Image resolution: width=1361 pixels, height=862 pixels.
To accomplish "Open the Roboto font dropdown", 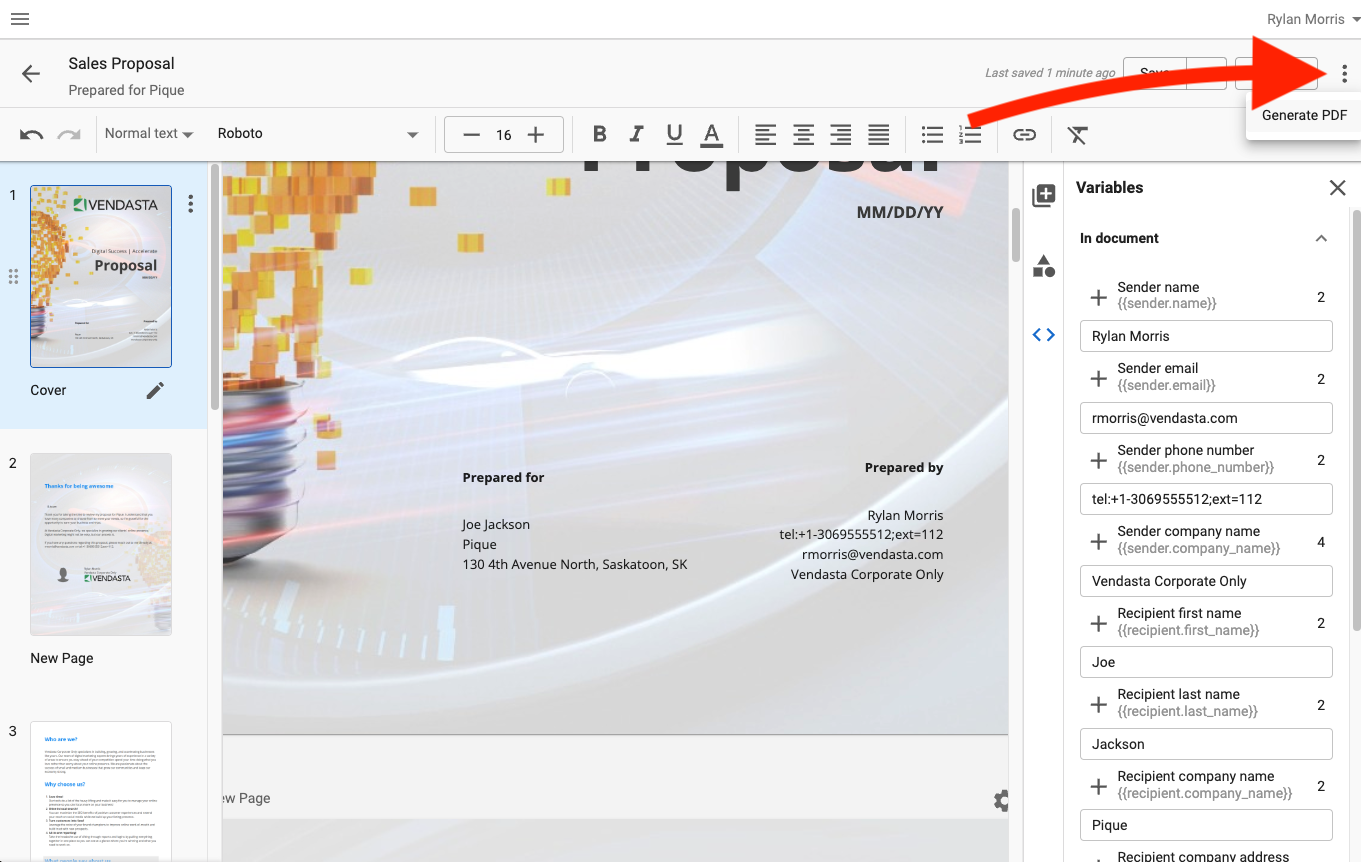I will [318, 133].
